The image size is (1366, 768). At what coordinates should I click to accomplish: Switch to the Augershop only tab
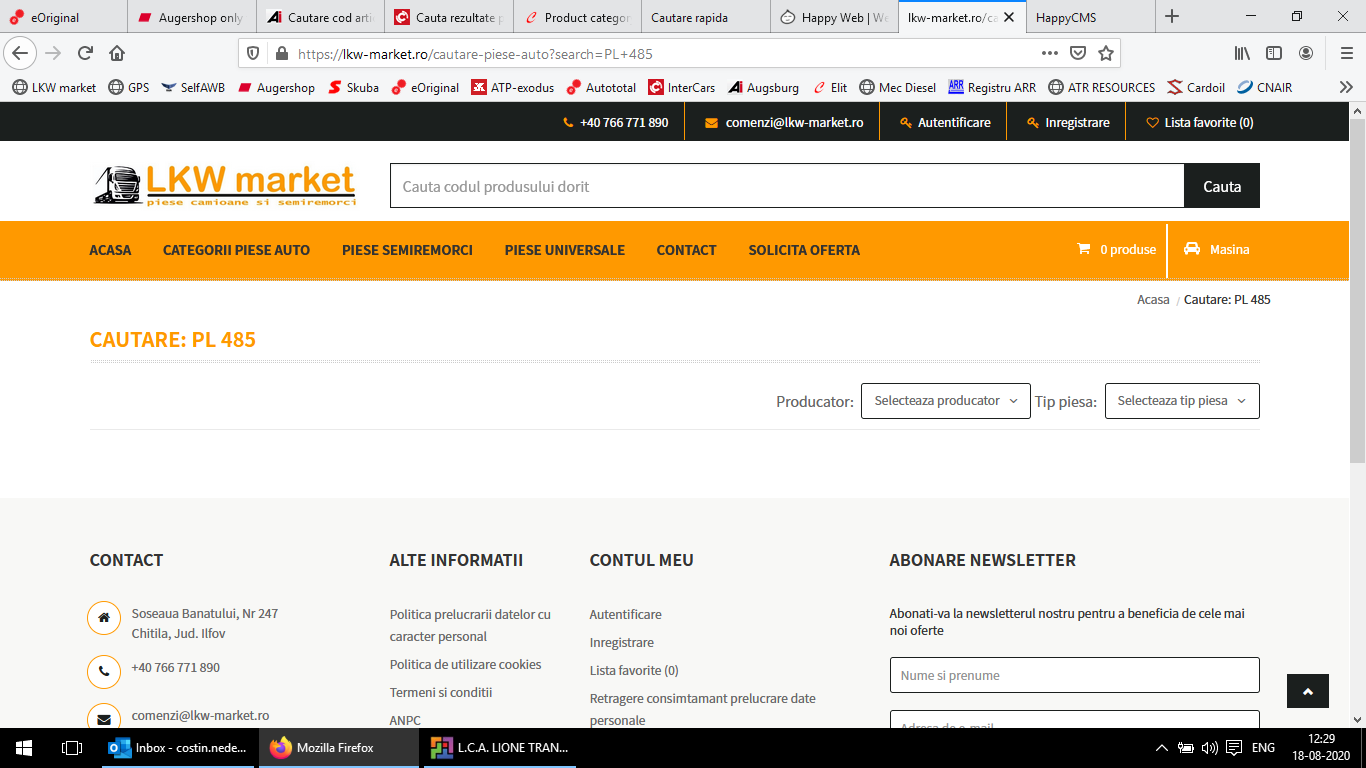tap(192, 17)
